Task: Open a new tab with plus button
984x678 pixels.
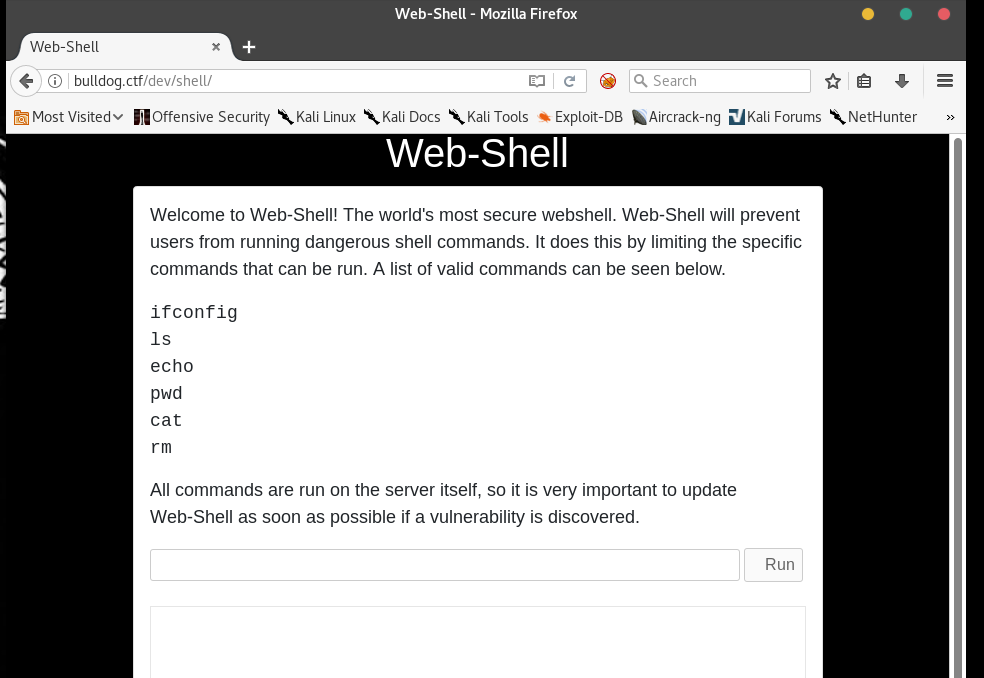Action: [x=249, y=47]
